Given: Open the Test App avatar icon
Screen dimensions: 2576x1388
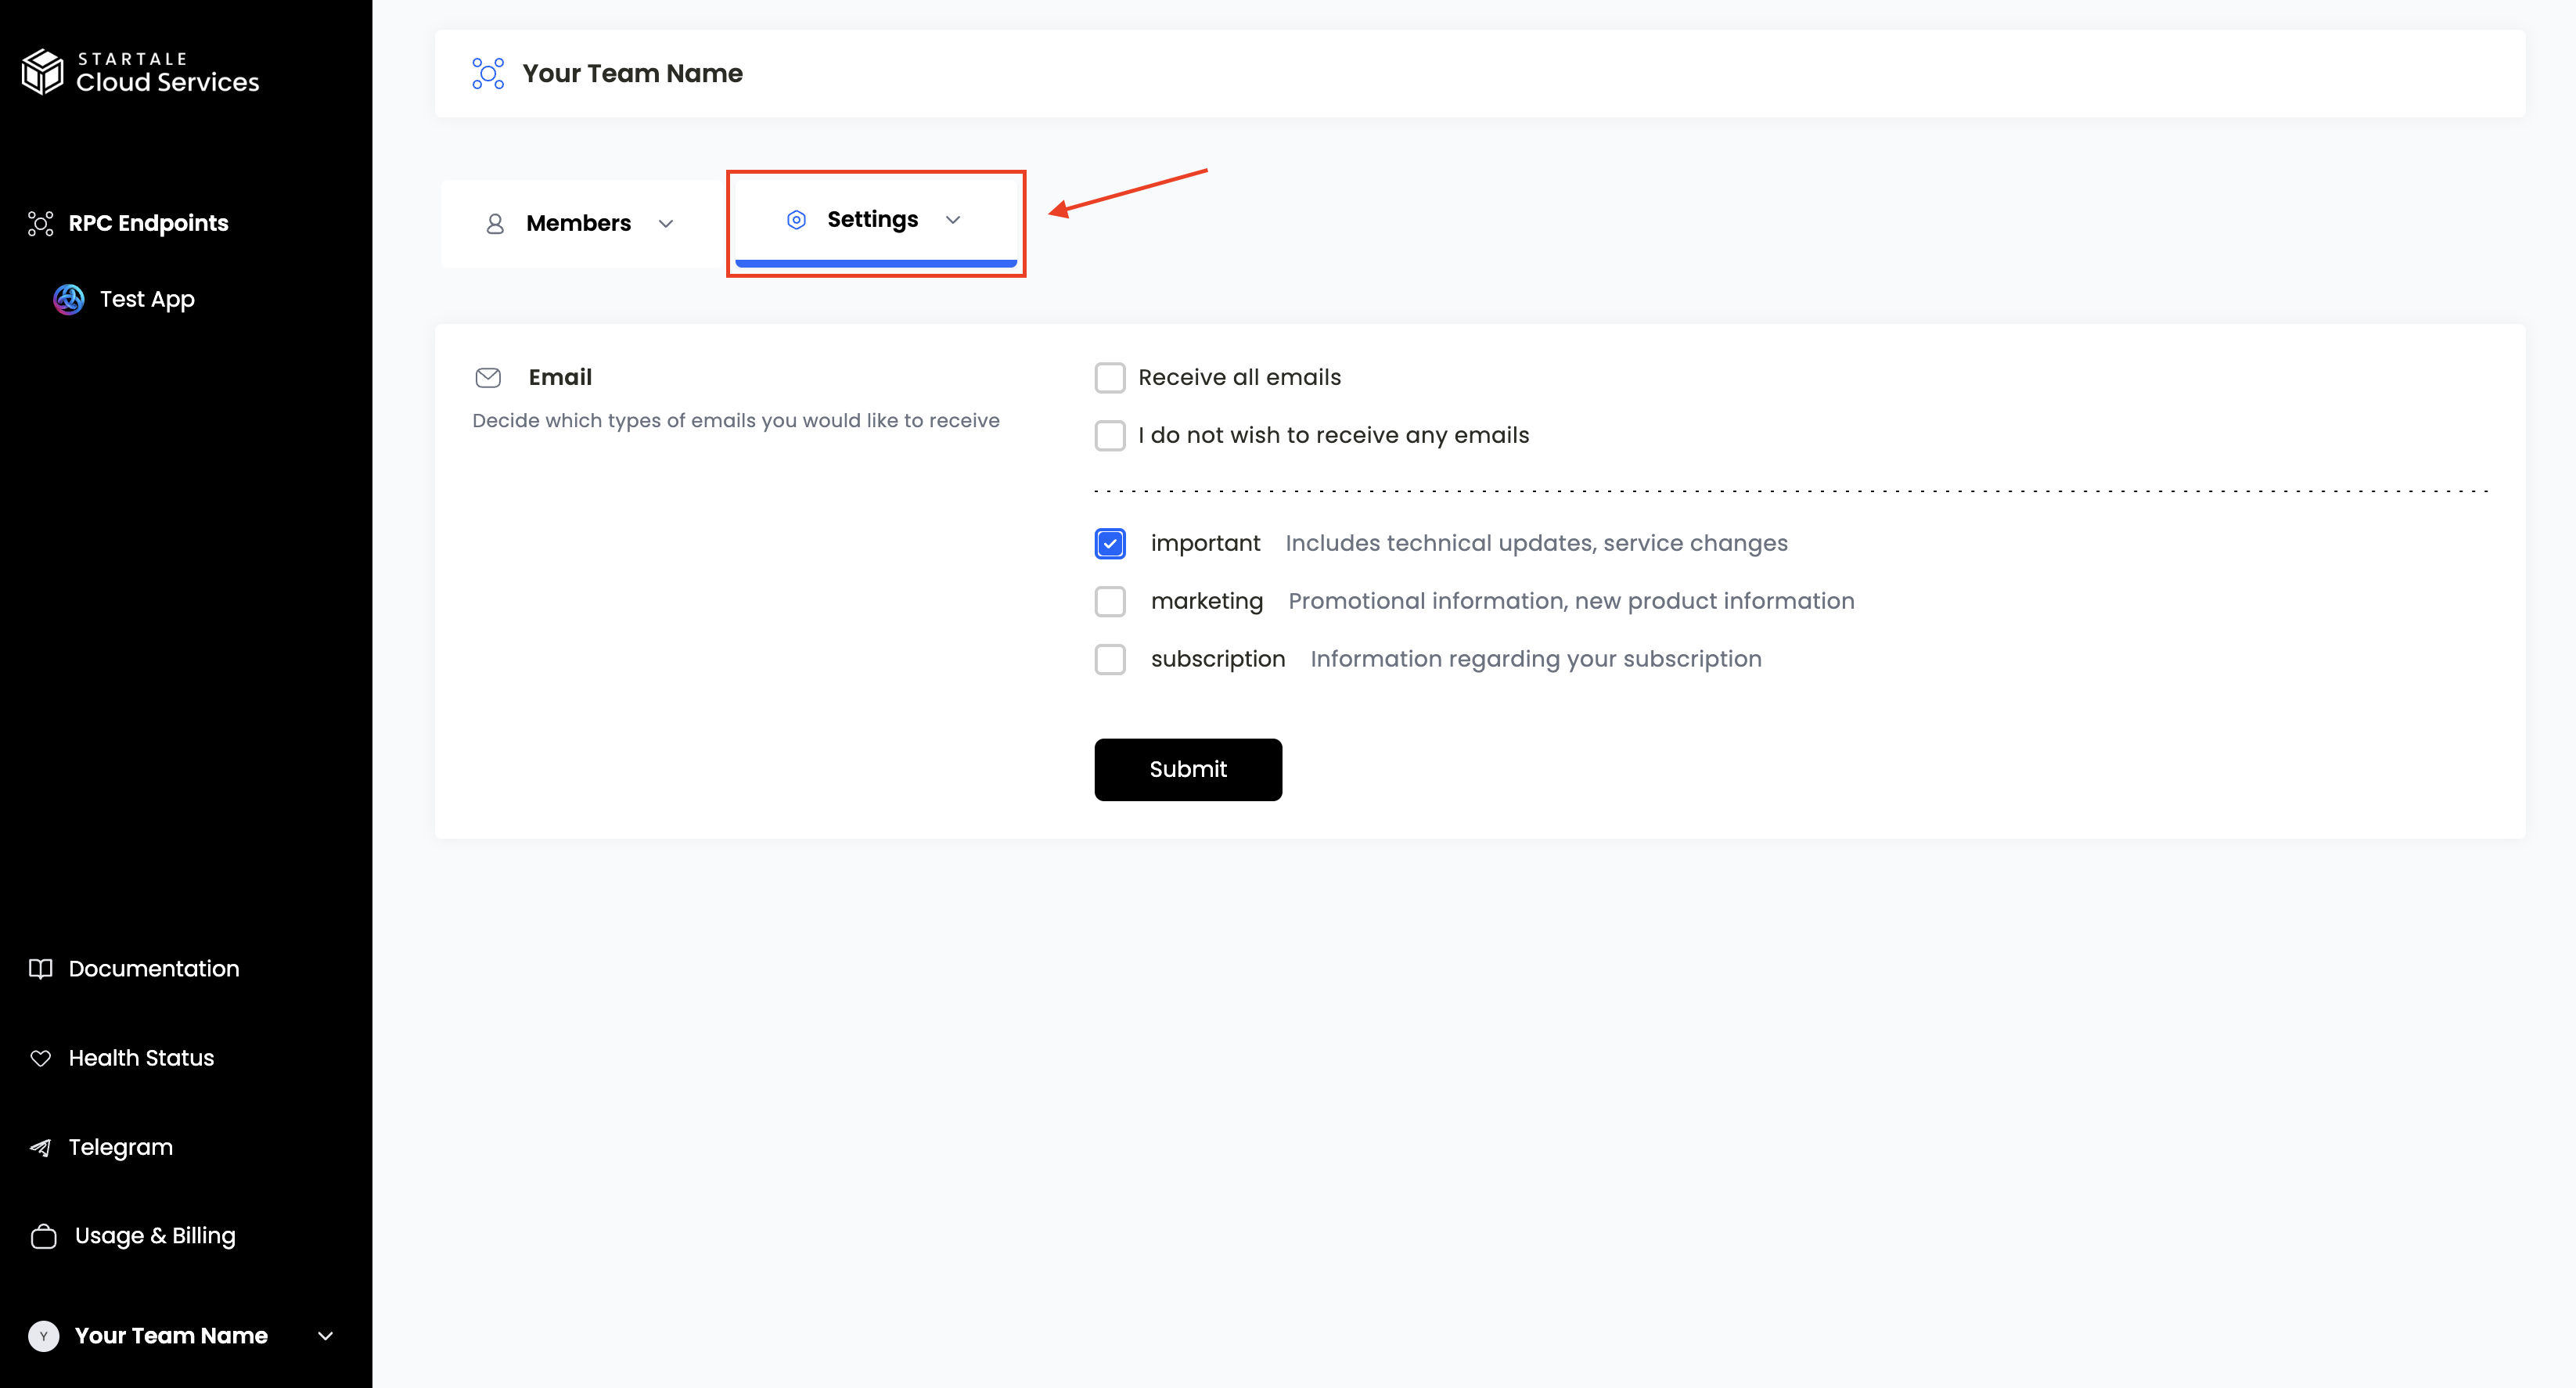Looking at the screenshot, I should pos(69,299).
